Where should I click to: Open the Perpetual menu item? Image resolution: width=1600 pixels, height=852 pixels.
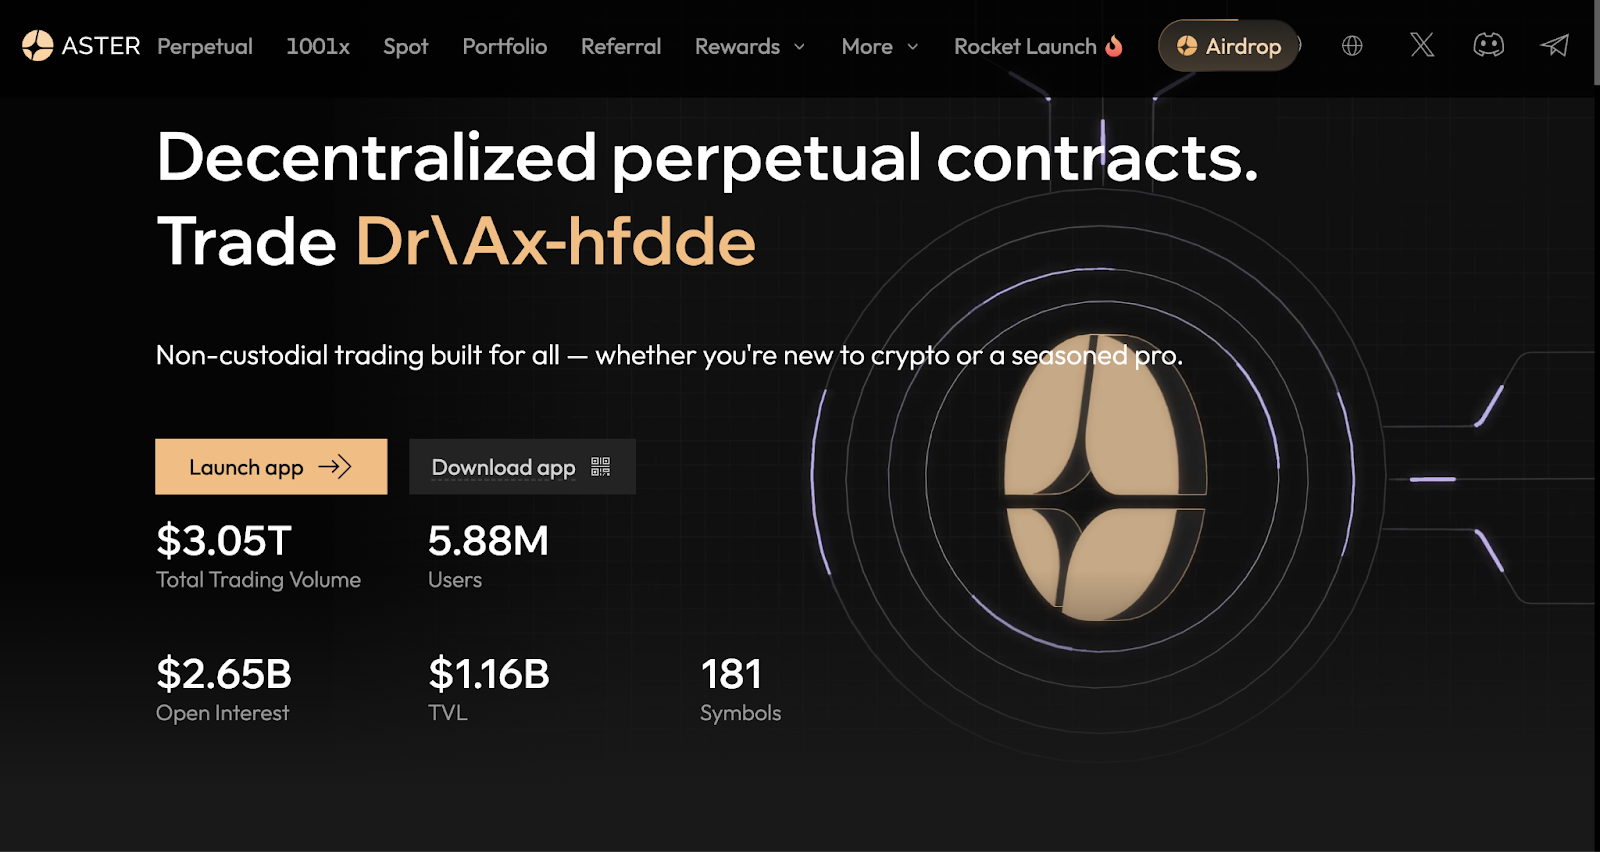[205, 47]
